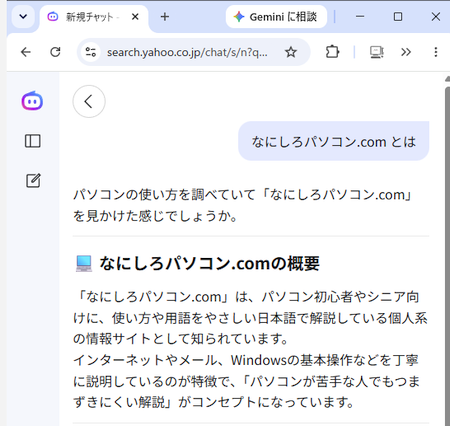The height and width of the screenshot is (426, 450).
Task: Open a new browser tab
Action: (165, 17)
